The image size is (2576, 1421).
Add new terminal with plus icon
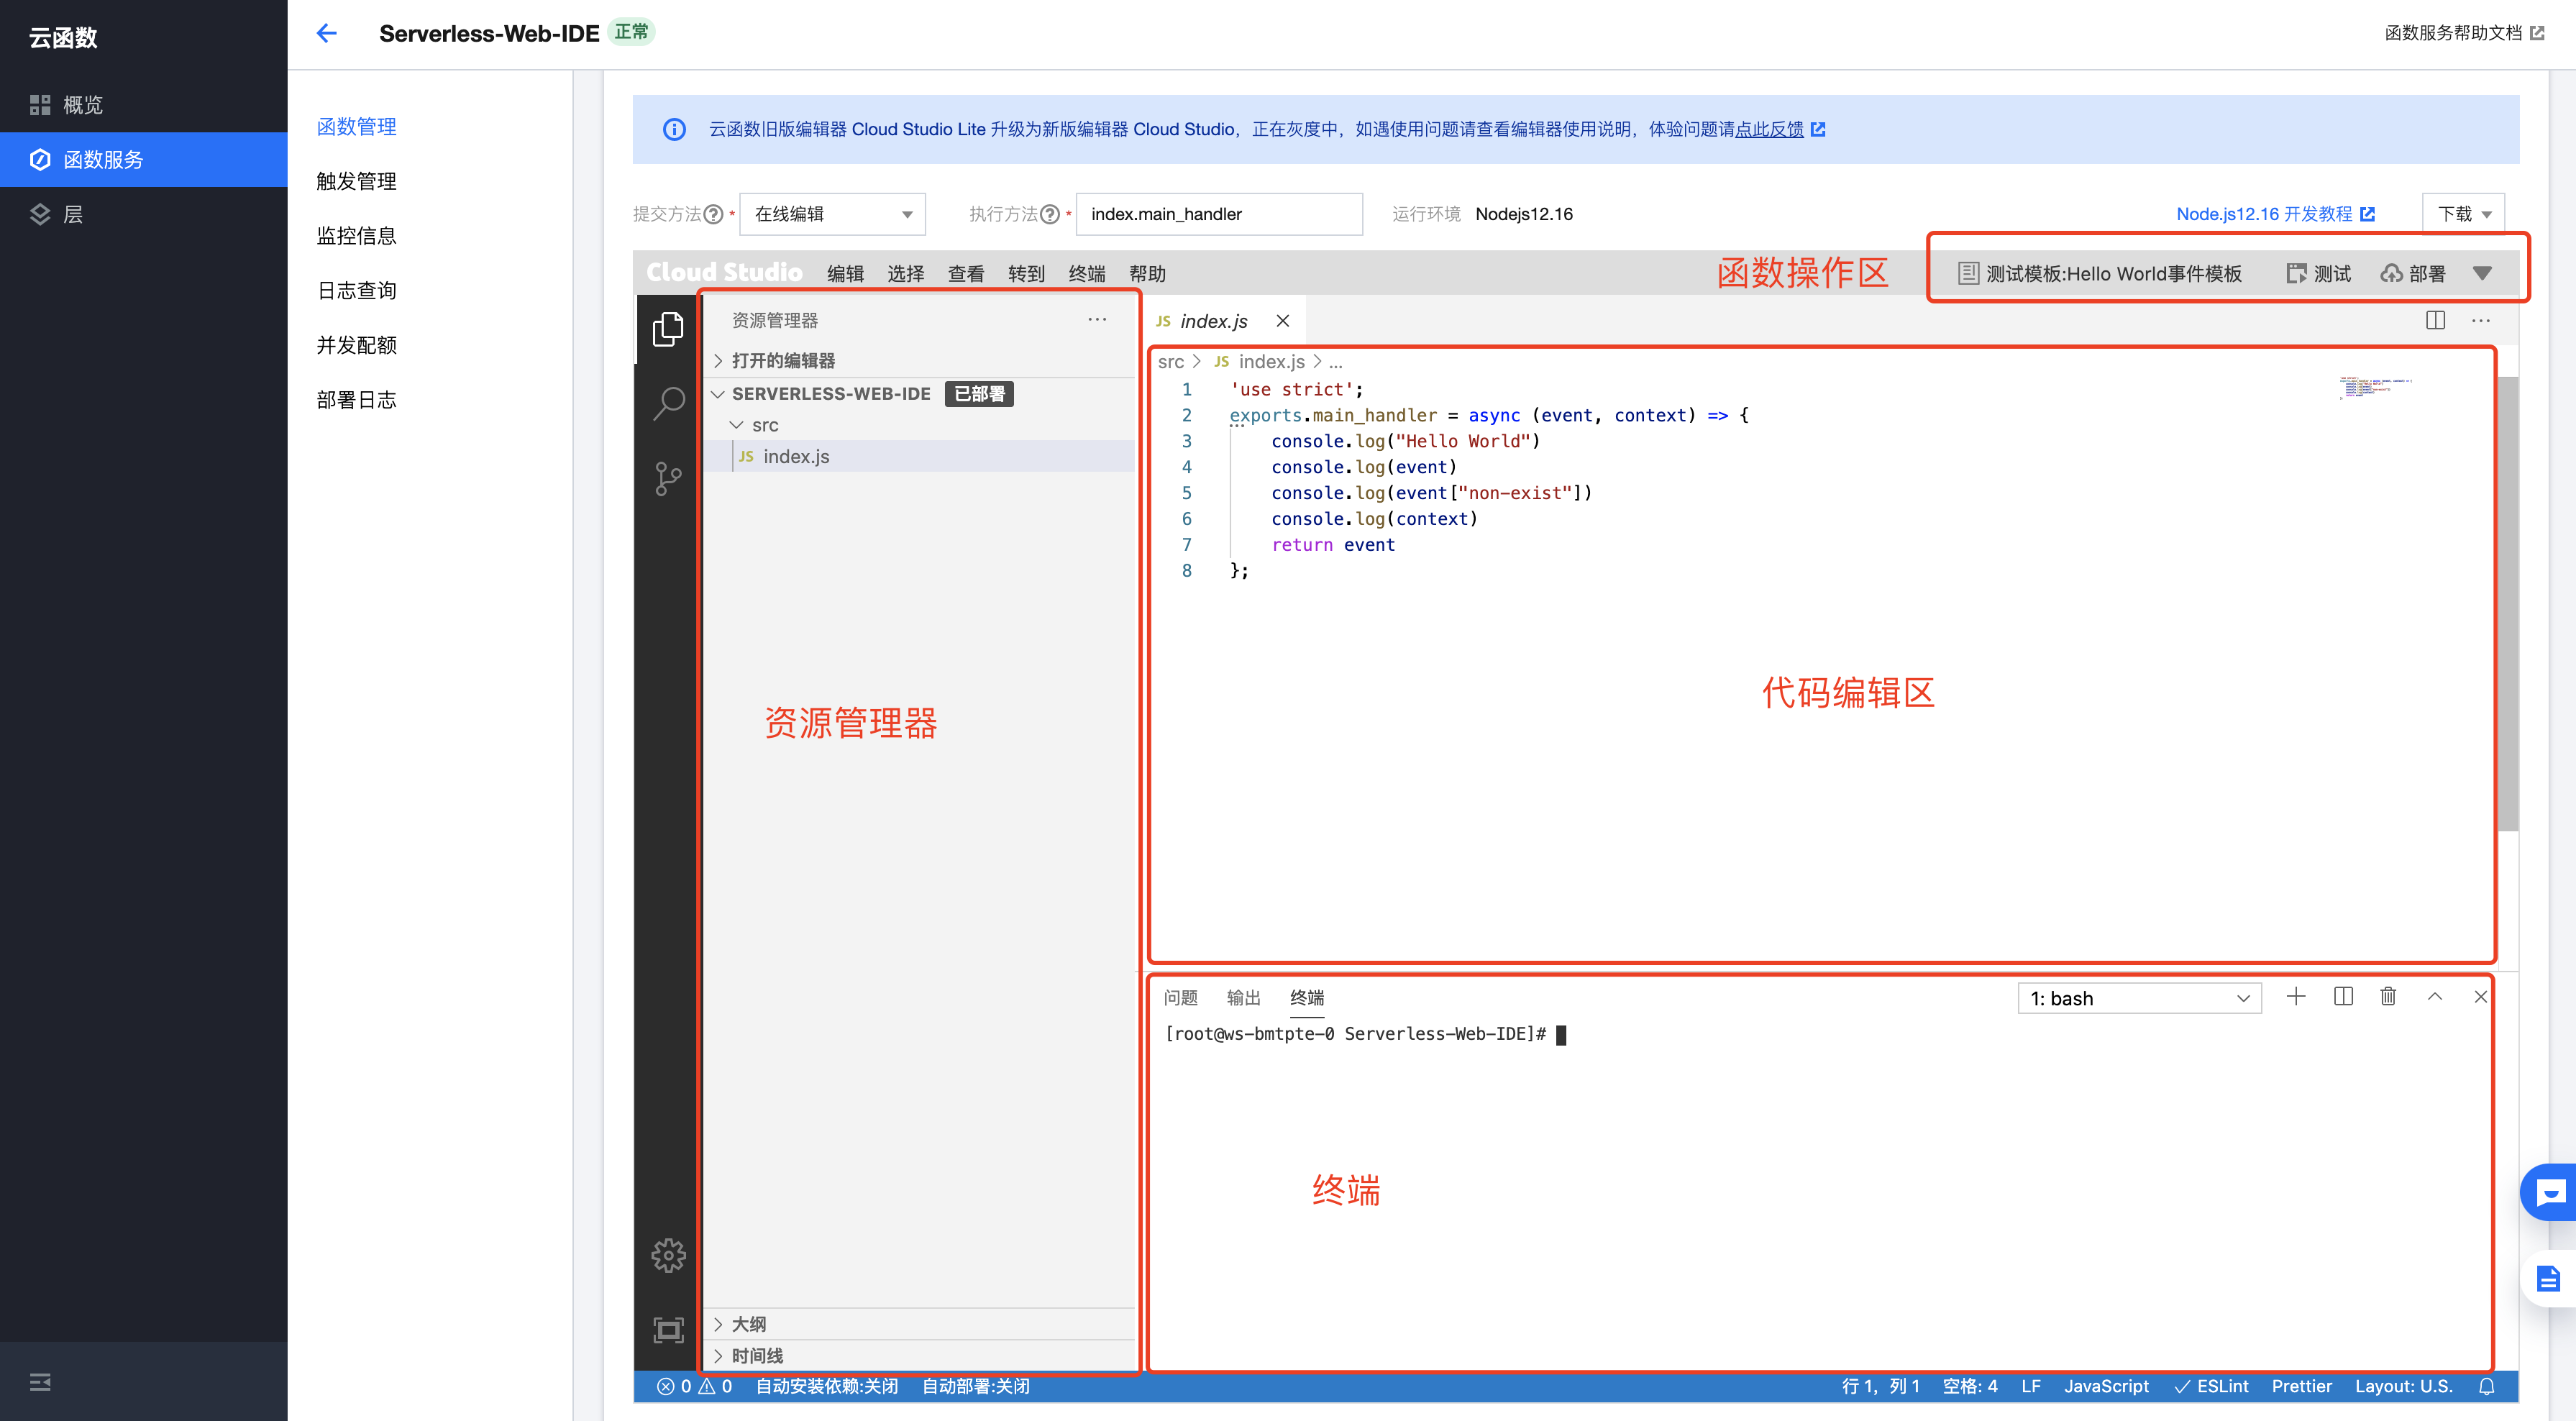[2296, 996]
